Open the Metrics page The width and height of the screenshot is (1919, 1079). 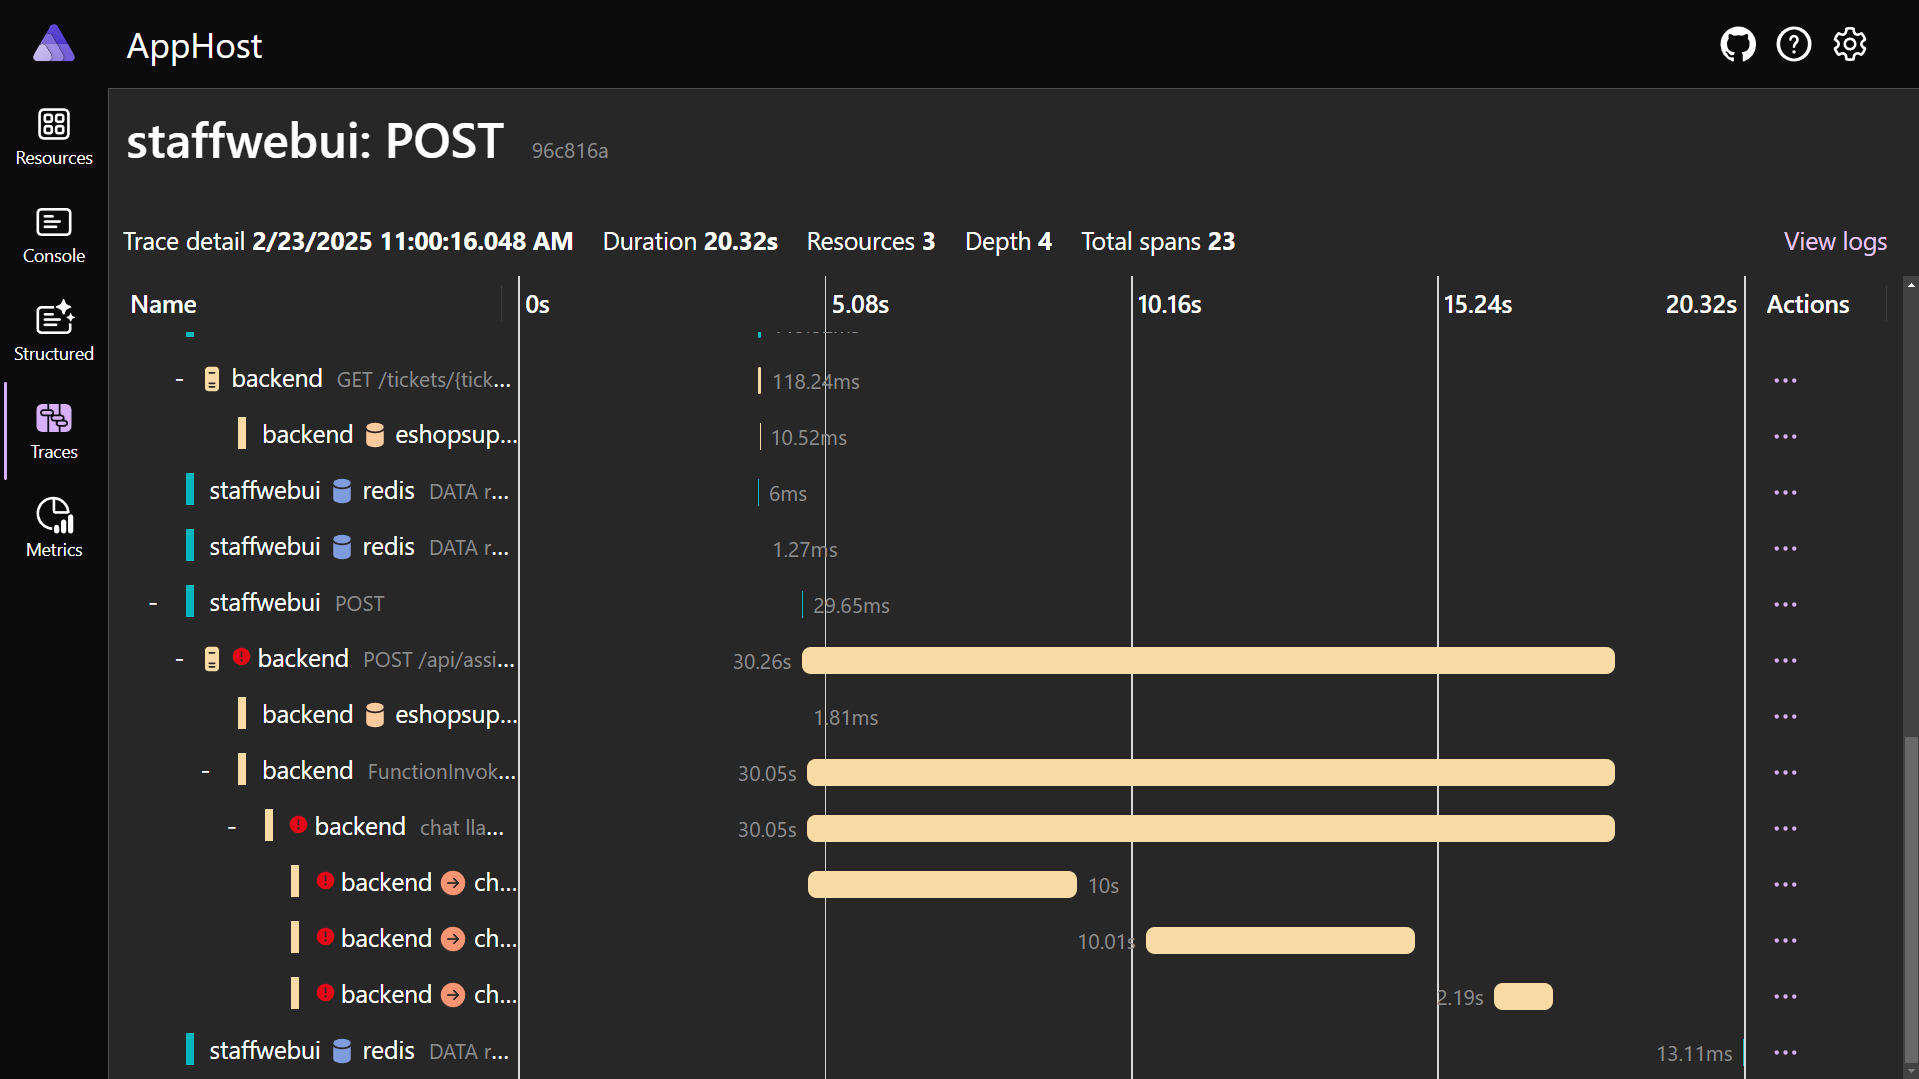click(x=54, y=529)
